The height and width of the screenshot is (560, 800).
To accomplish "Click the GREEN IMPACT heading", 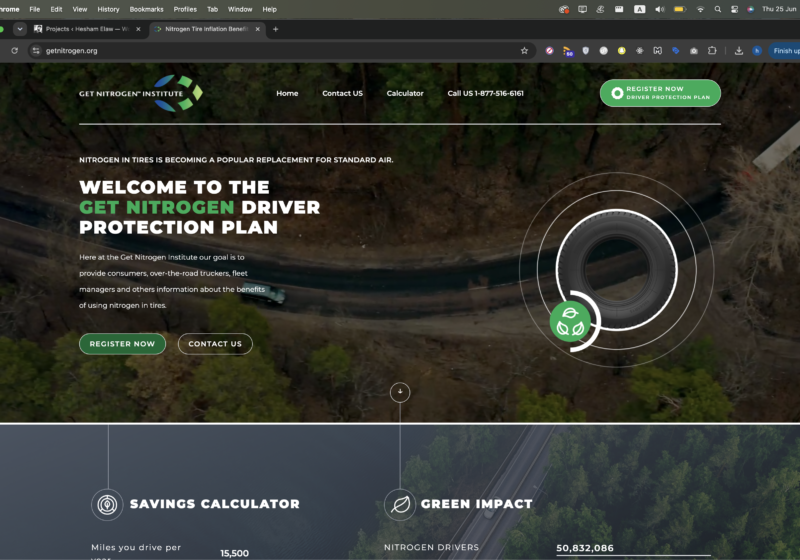I will 477,504.
